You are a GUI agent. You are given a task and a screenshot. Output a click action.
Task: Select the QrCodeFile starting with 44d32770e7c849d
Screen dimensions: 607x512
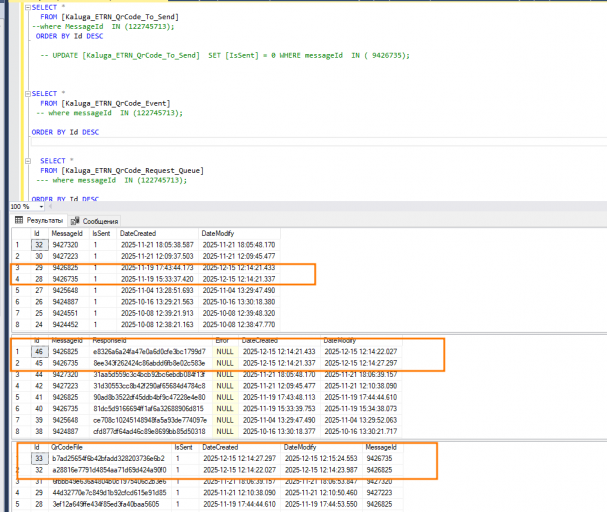click(109, 493)
